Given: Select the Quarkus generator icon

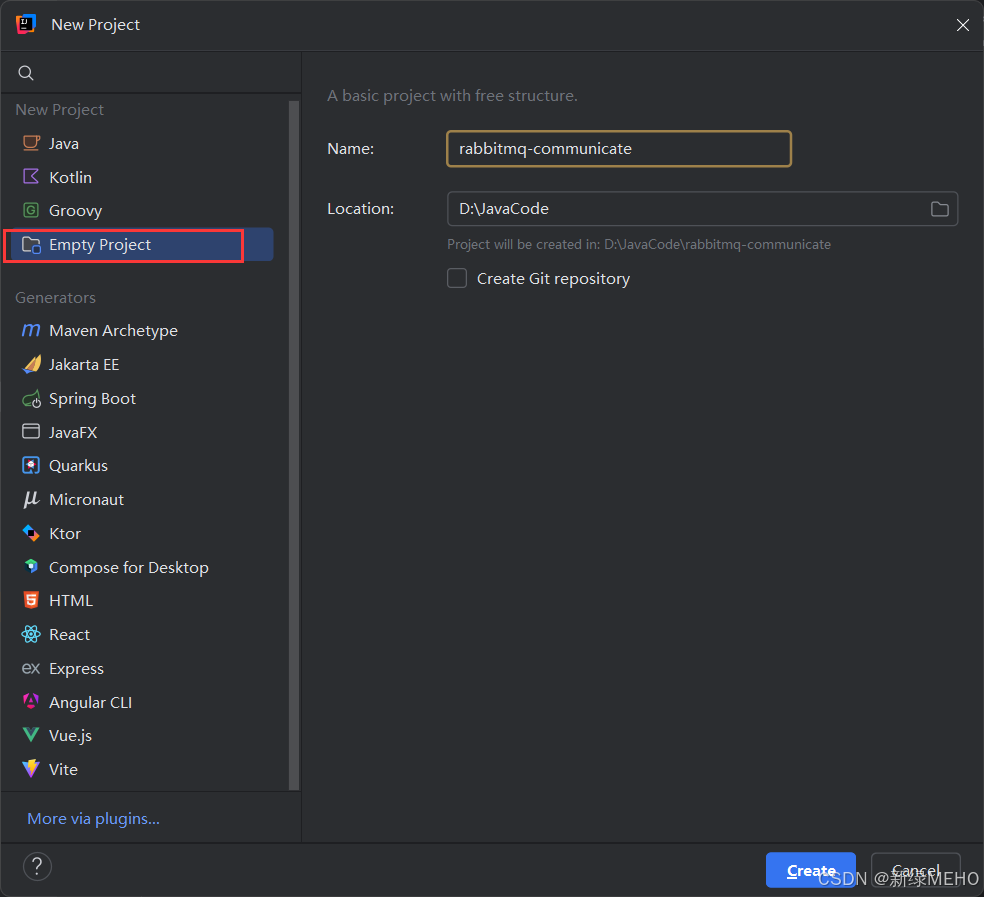Looking at the screenshot, I should [x=31, y=466].
